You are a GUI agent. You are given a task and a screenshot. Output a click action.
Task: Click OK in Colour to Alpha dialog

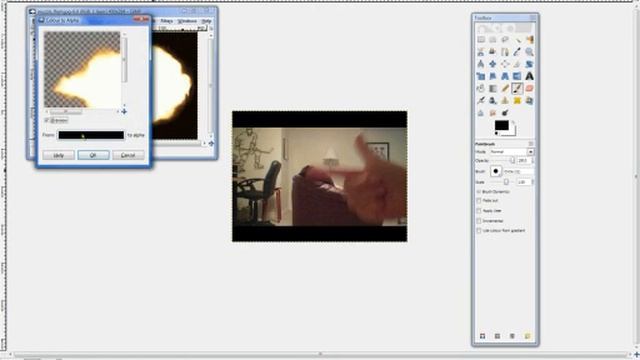93,155
